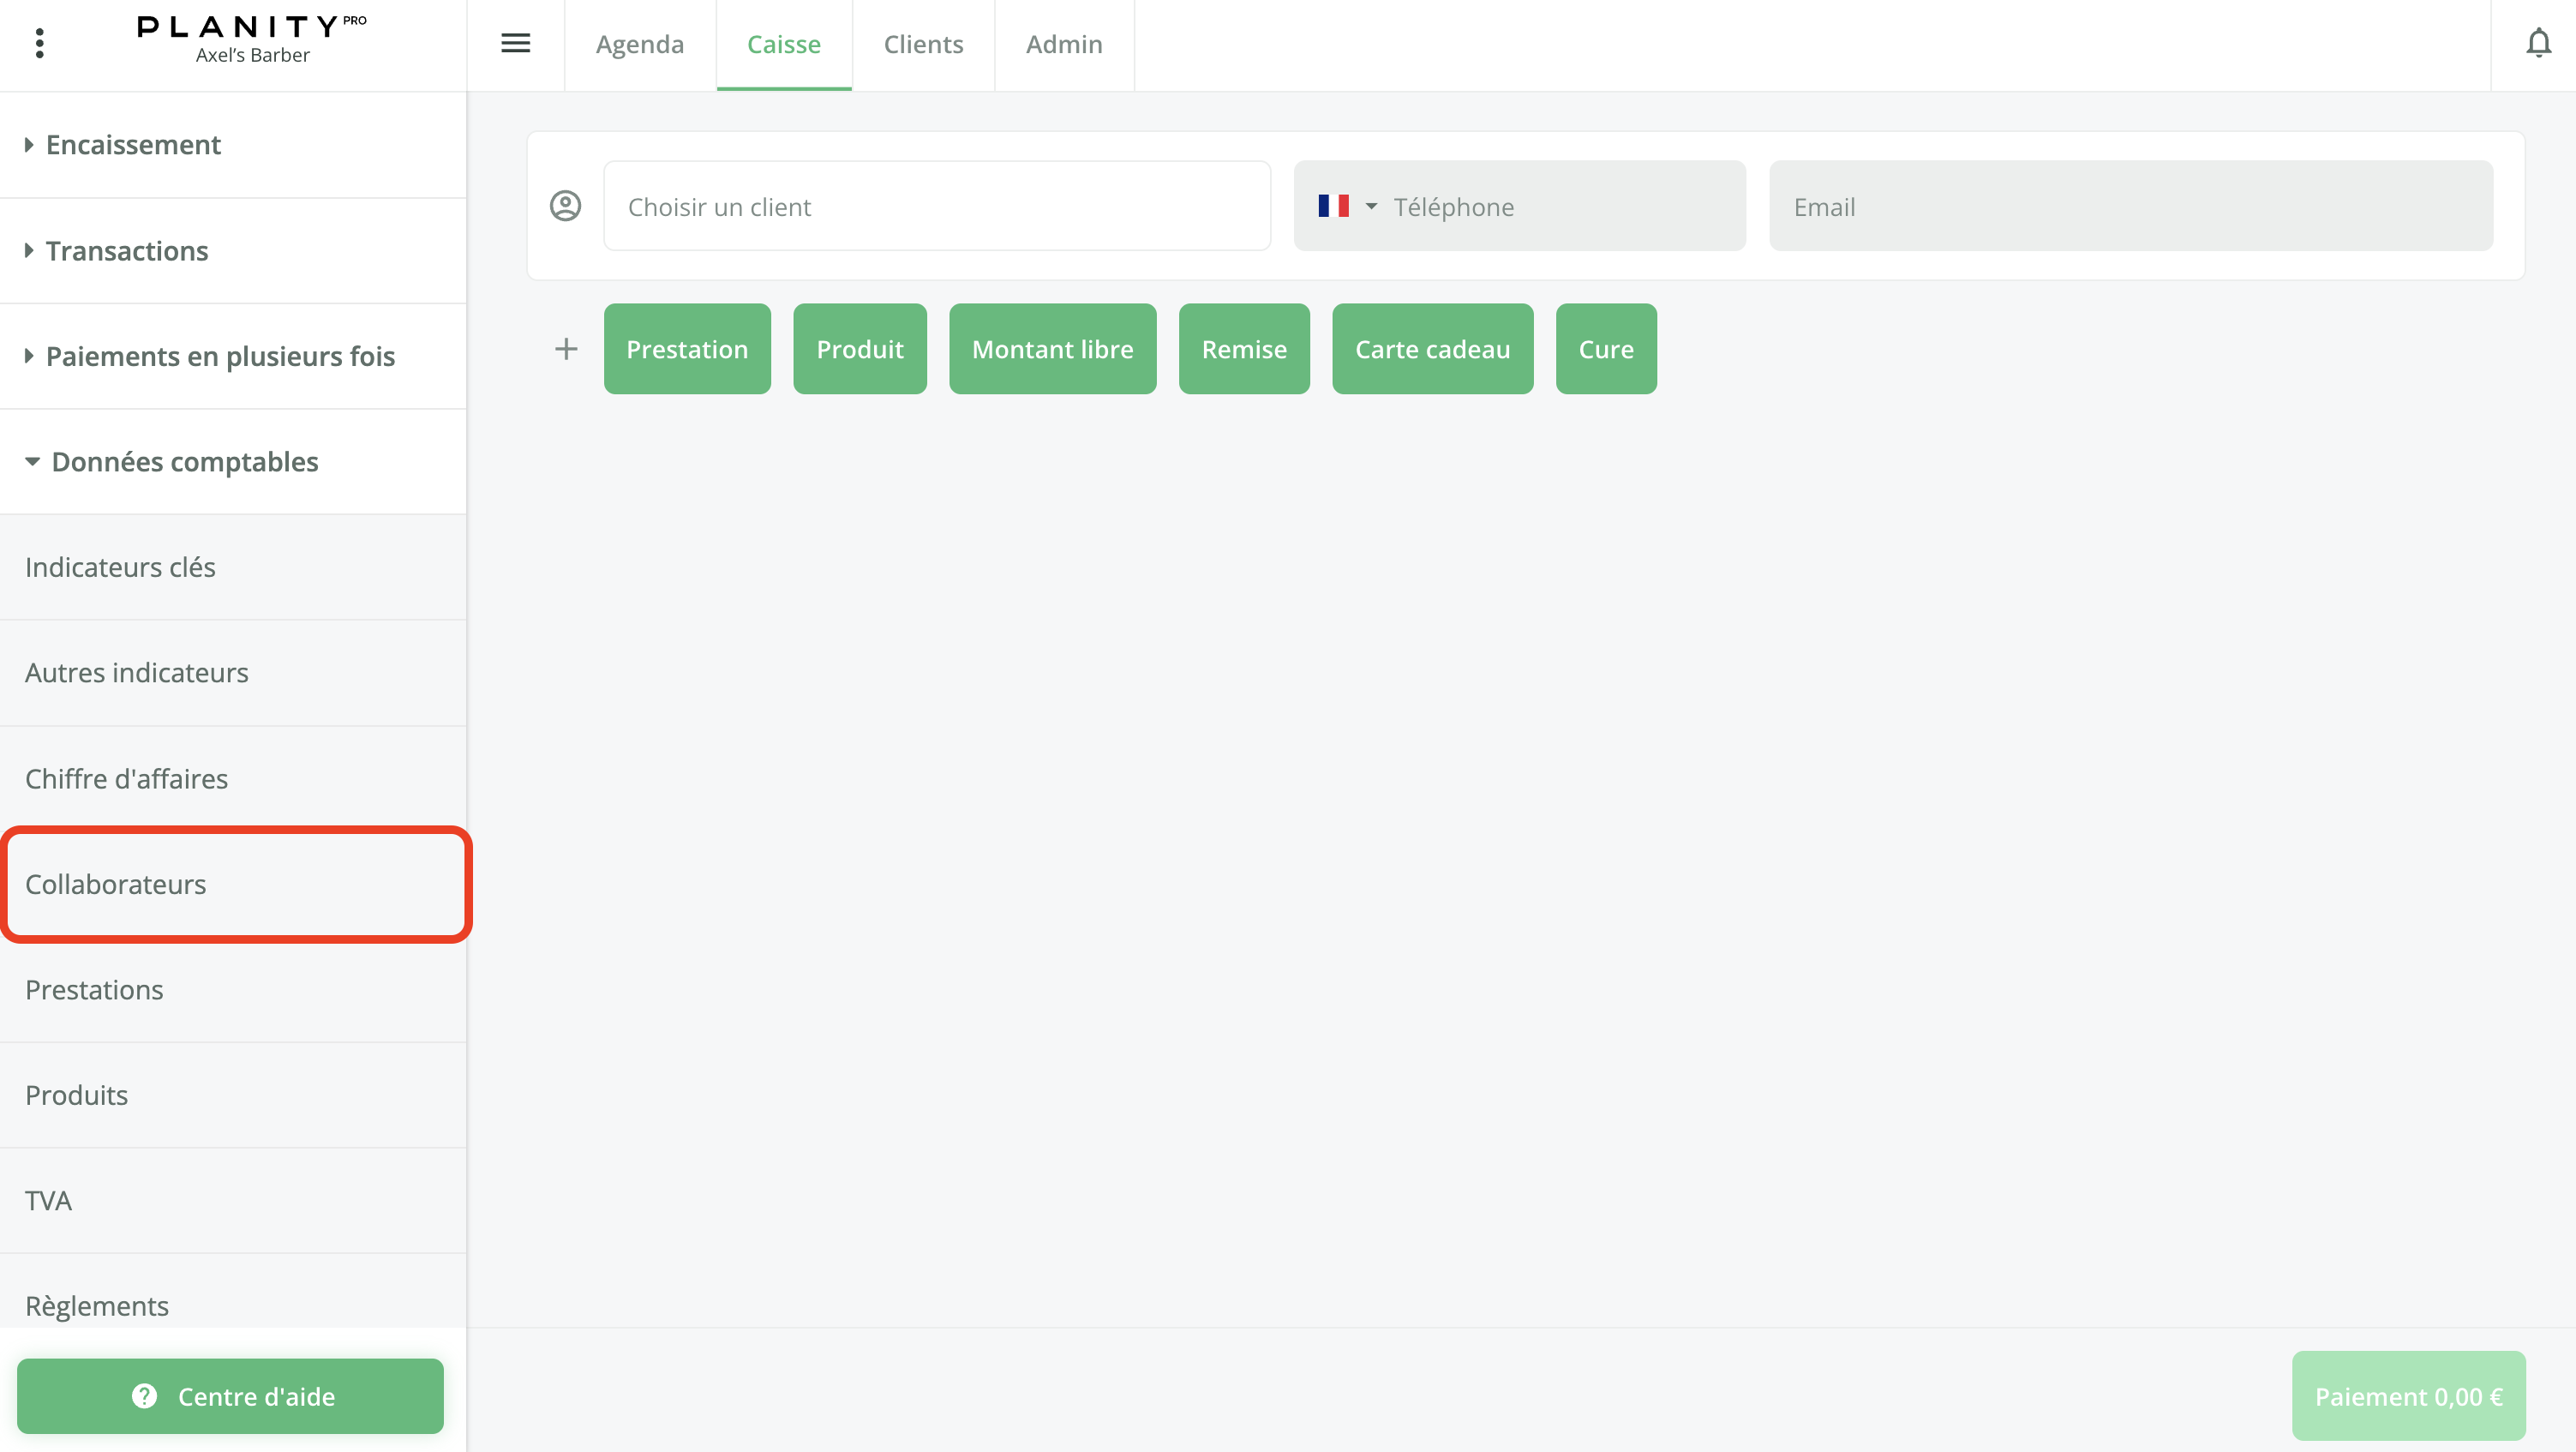Click the Carte cadeau button

click(x=1432, y=349)
